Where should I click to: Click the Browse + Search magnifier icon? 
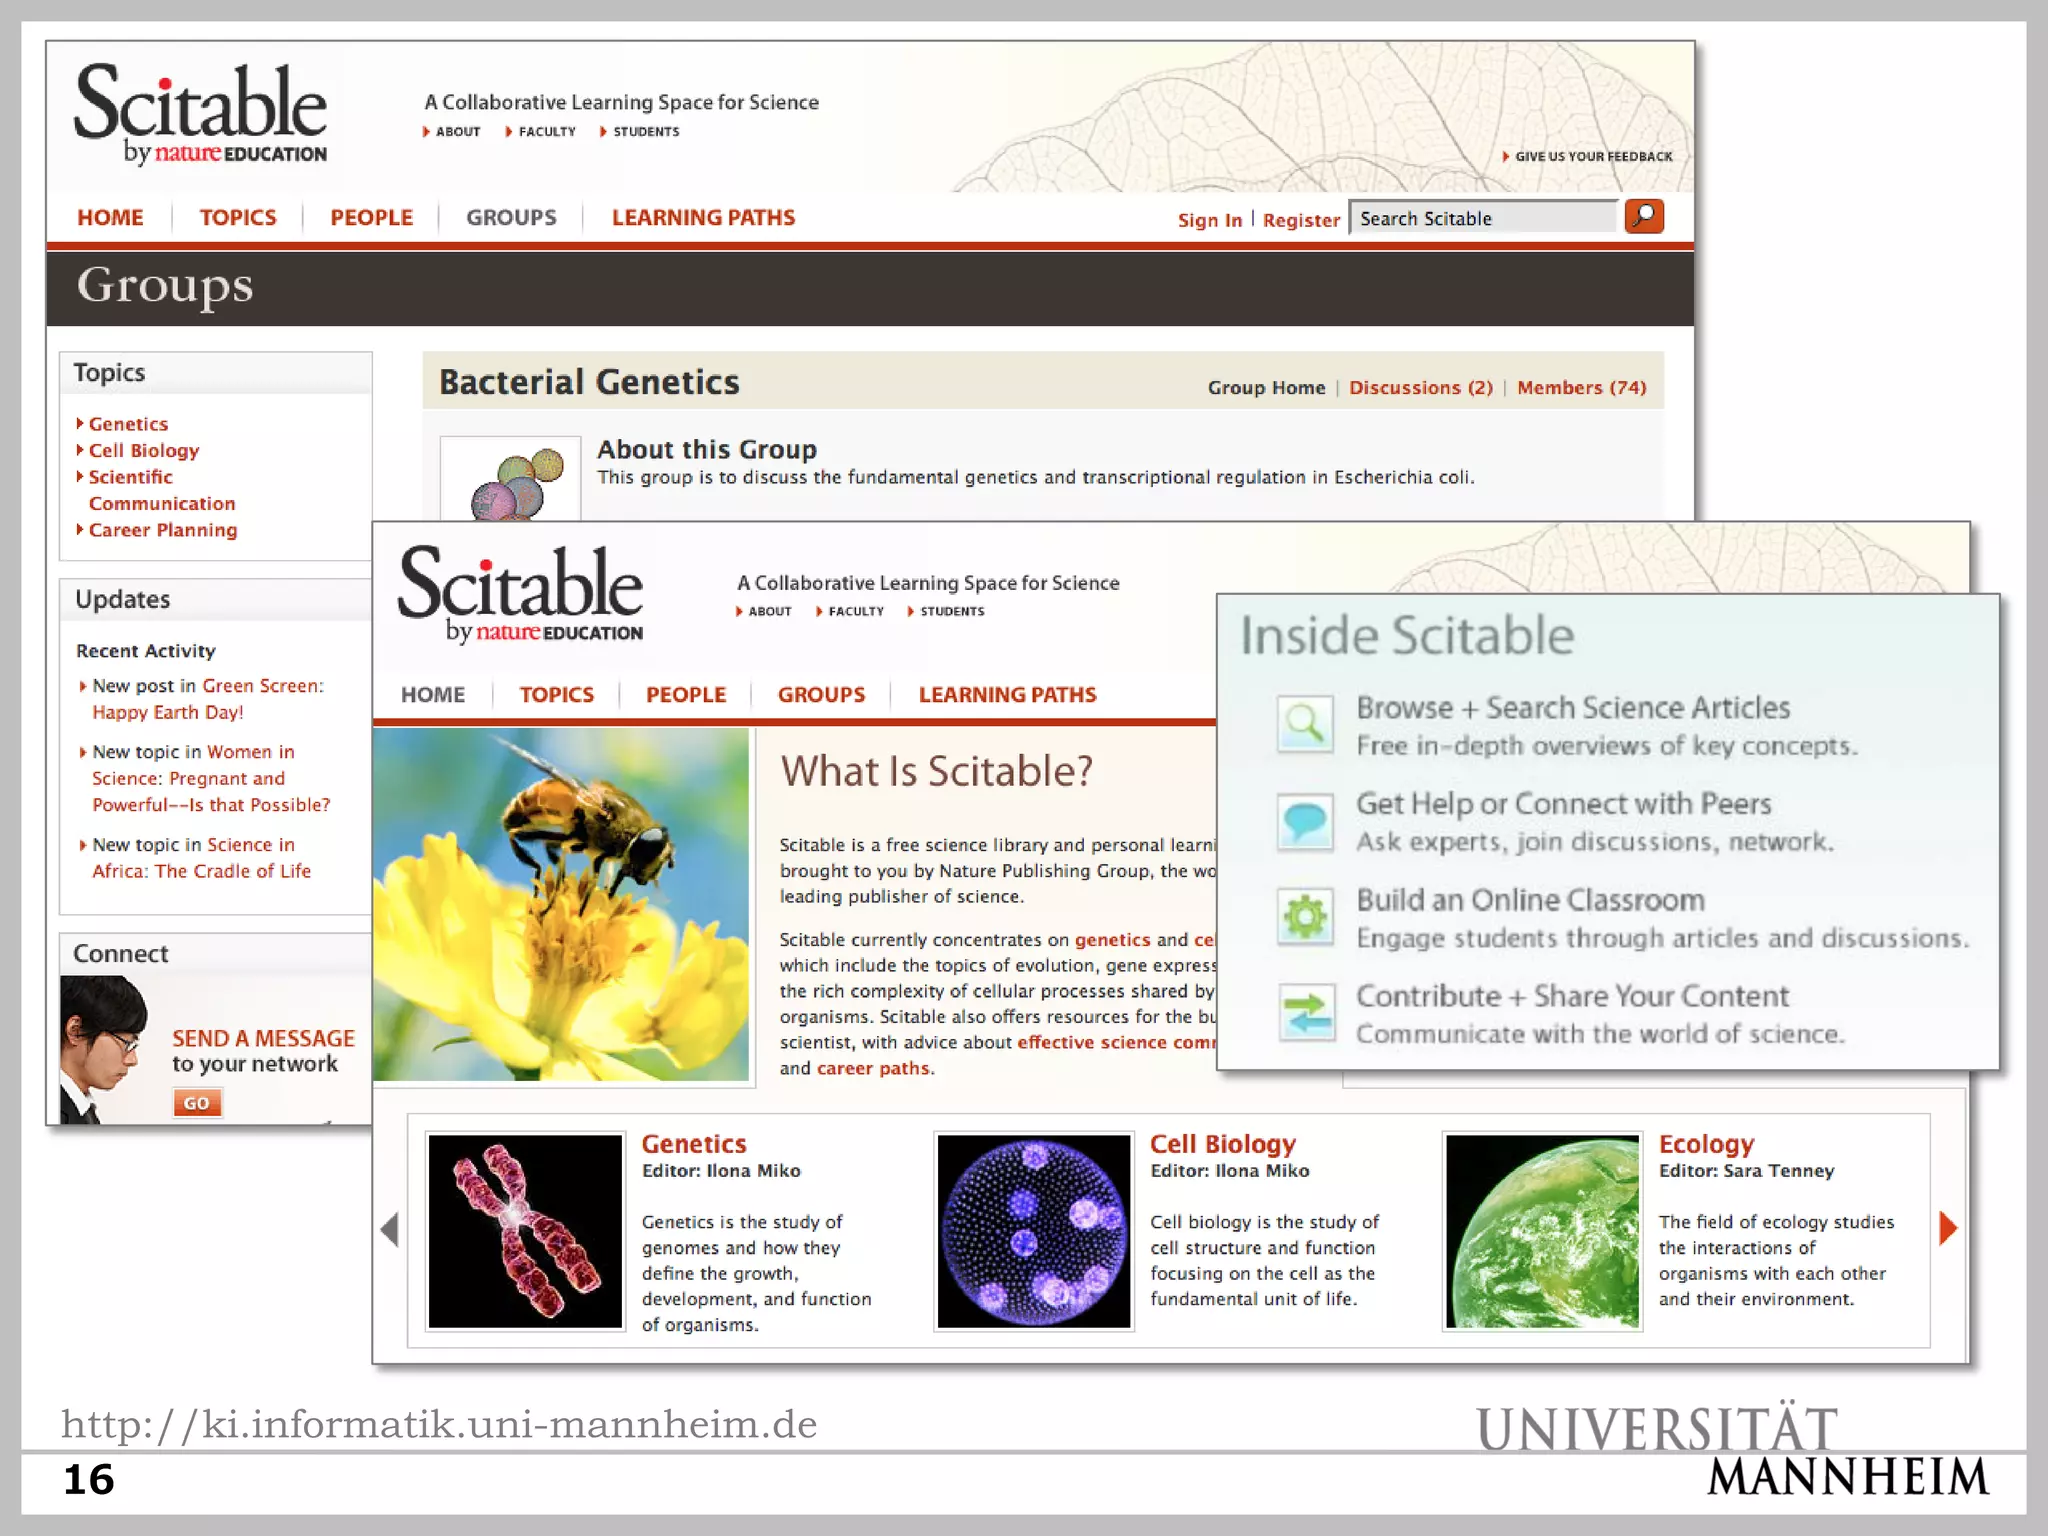coord(1305,723)
